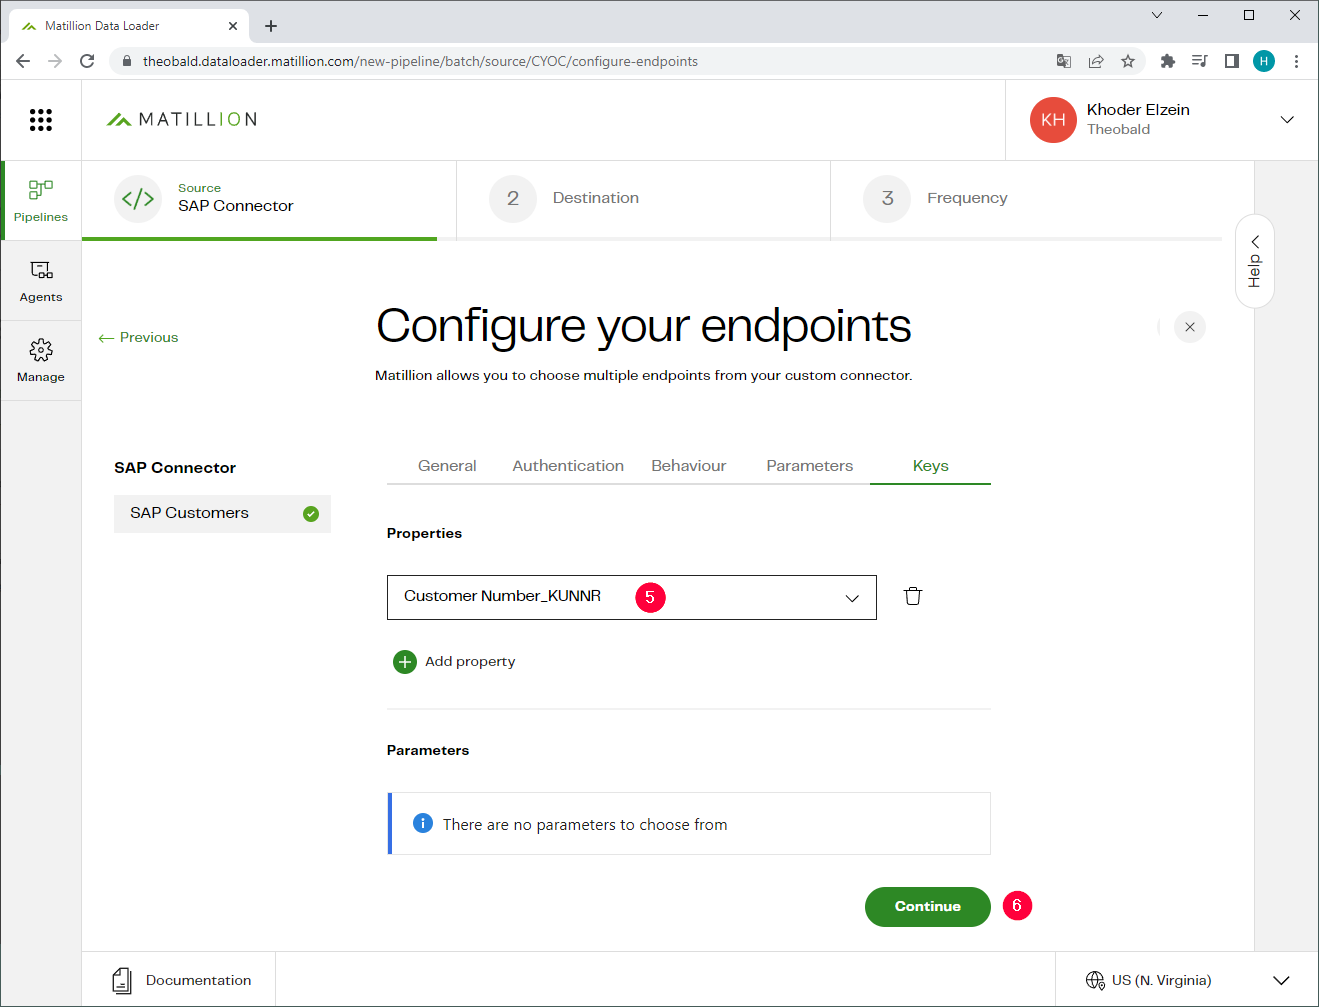Open Manage settings in the sidebar
Screen dimensions: 1319x1007
[x=41, y=361]
